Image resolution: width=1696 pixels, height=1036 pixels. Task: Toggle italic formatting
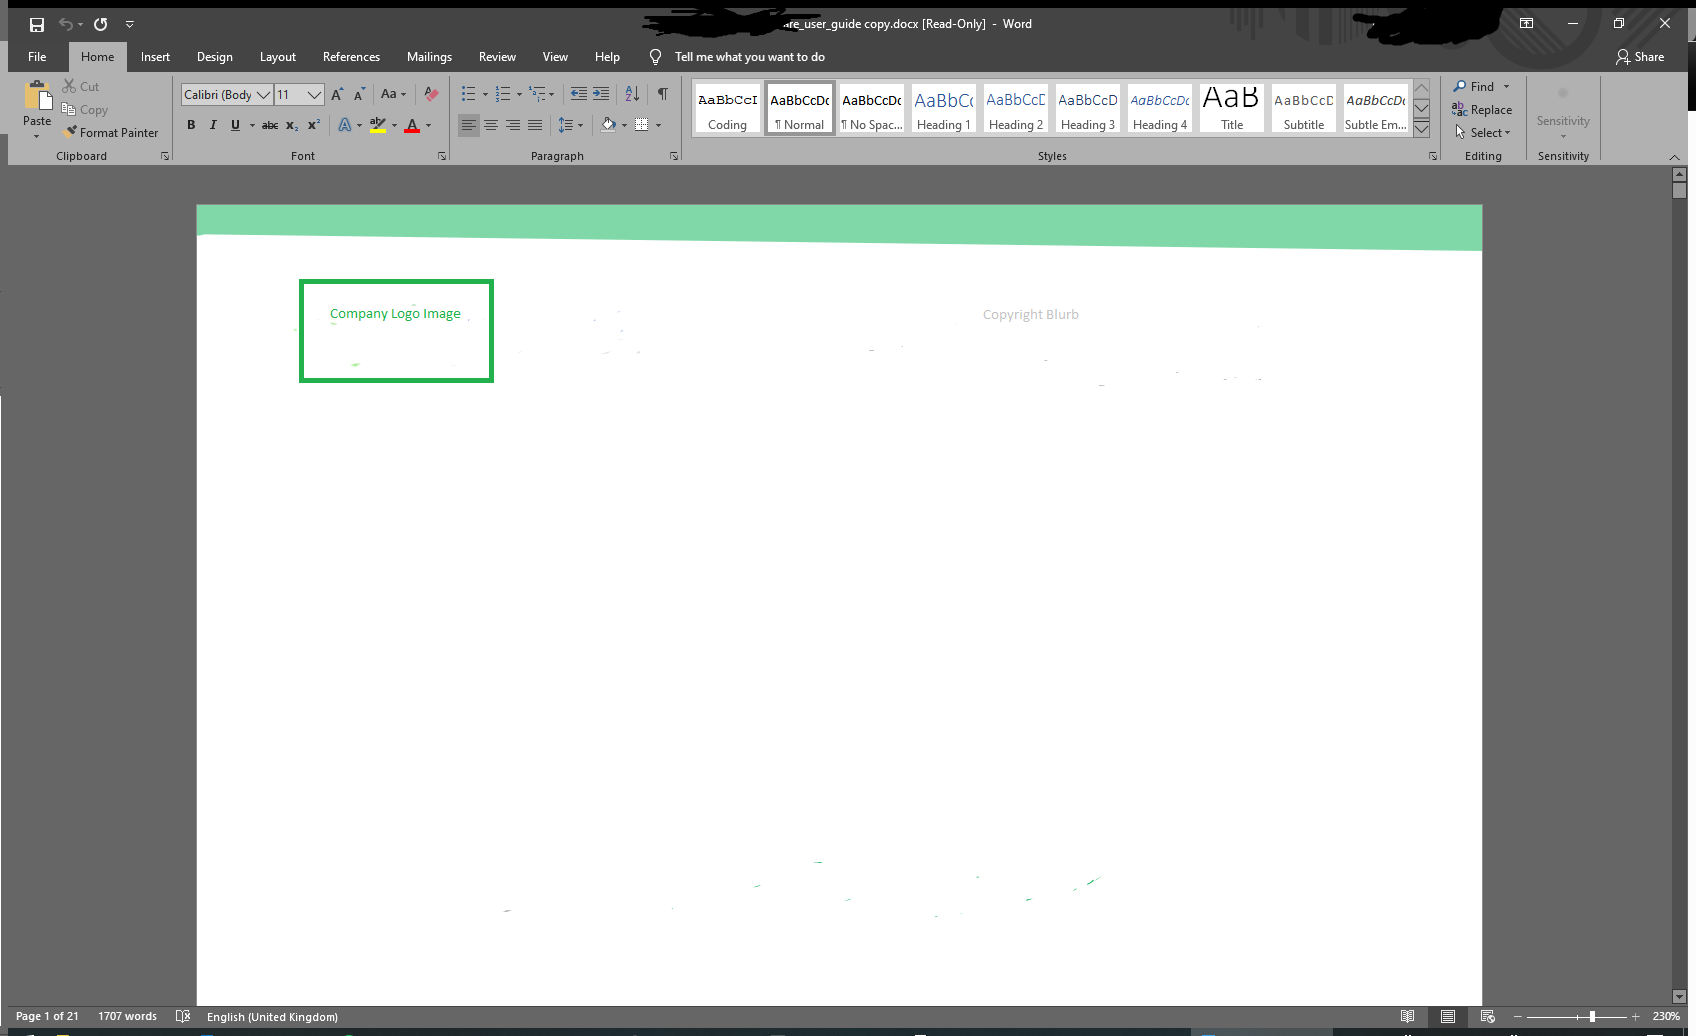pyautogui.click(x=213, y=125)
